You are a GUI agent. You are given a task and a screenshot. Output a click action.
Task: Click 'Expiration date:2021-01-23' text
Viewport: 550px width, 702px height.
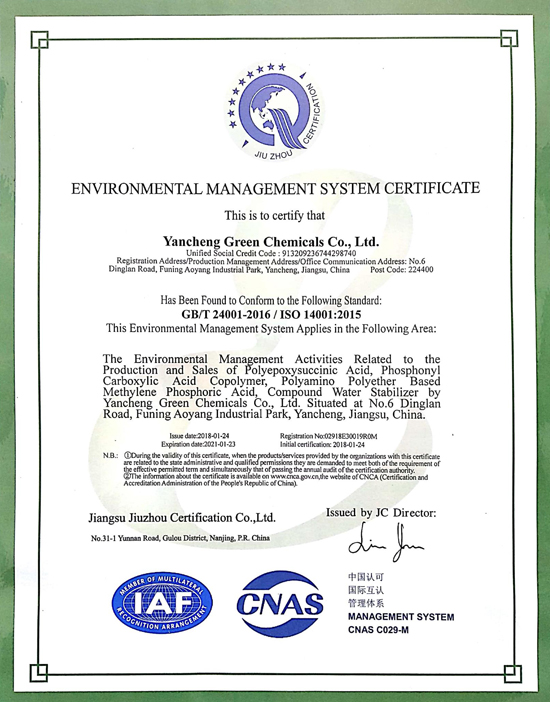tap(198, 444)
